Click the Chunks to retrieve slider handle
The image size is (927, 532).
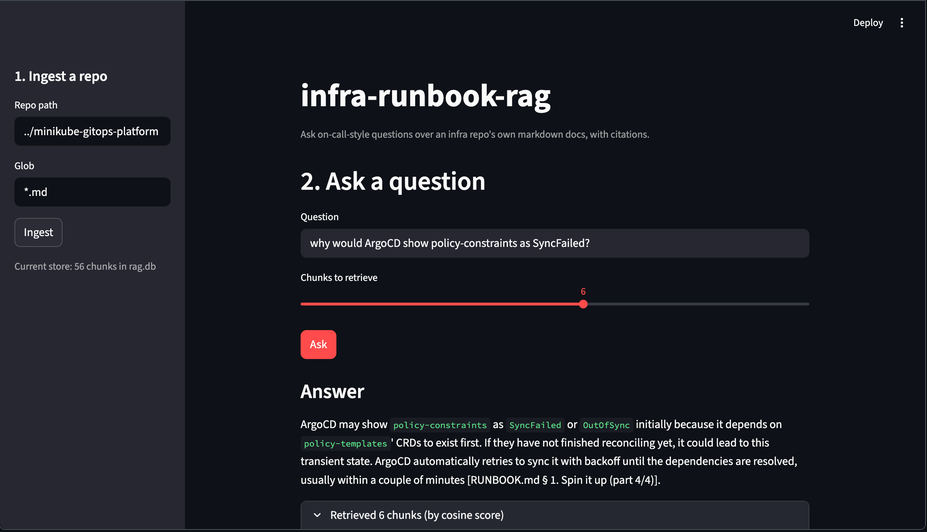tap(584, 304)
